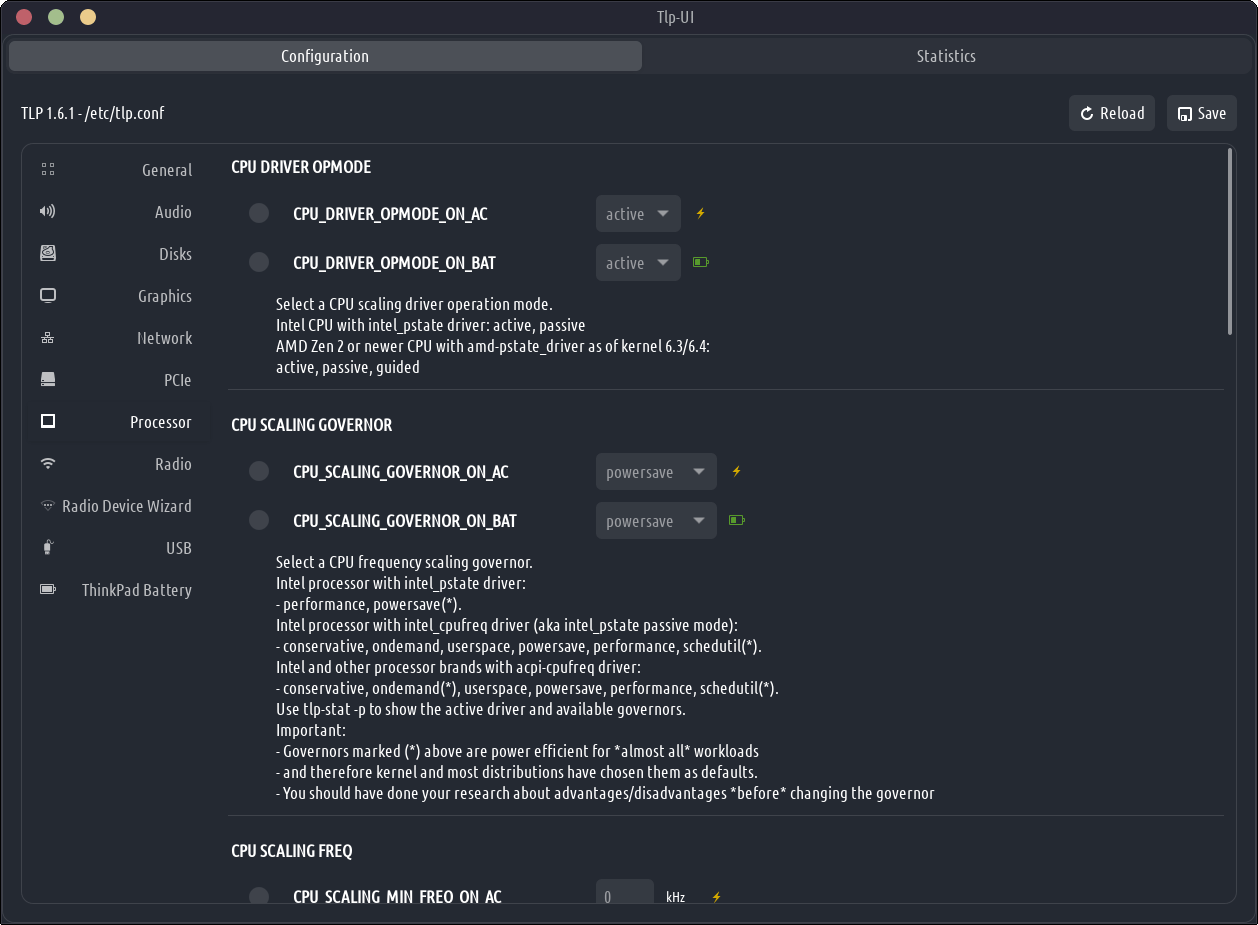Expand CPU_SCALING_GOVERNOR_ON_AC powersave dropdown

656,471
